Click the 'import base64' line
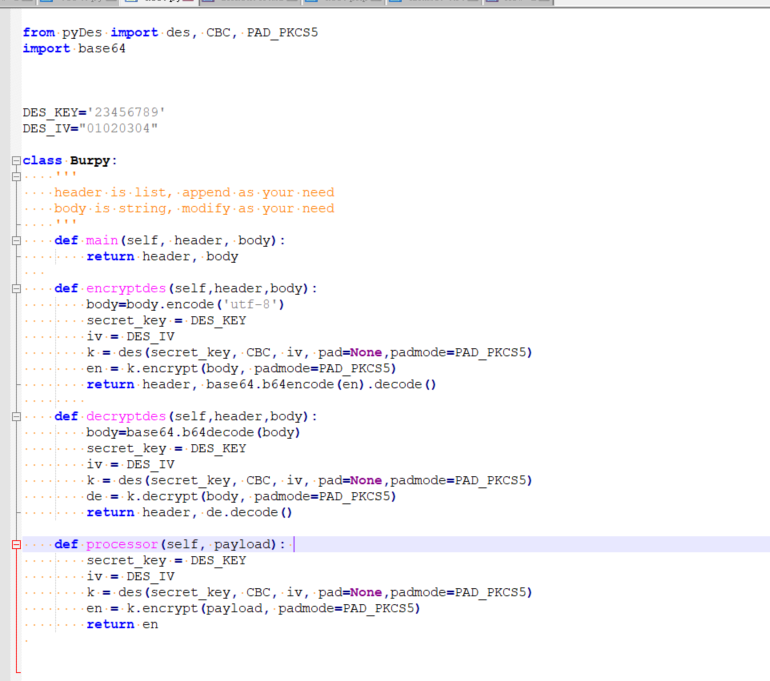Screen dimensions: 770x681 pos(74,48)
